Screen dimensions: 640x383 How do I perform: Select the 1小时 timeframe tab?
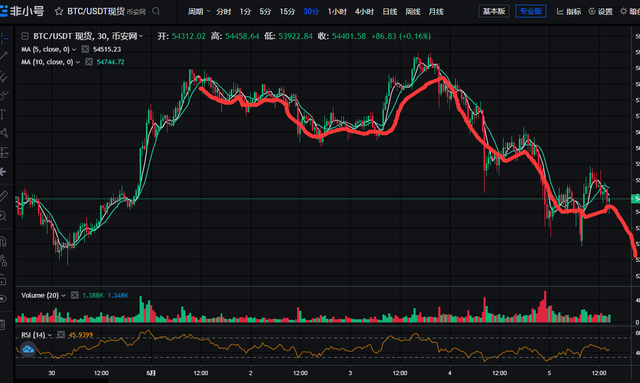click(x=337, y=11)
